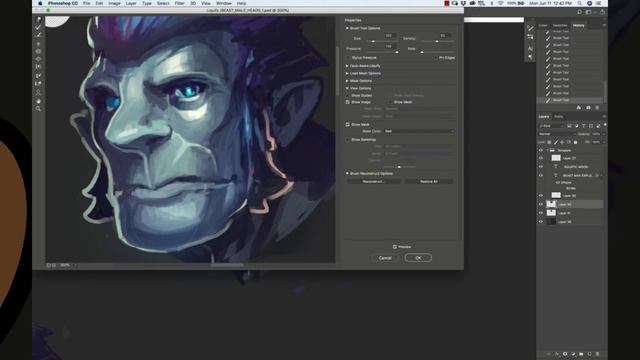The height and width of the screenshot is (360, 640).
Task: Adjust the brush Pressure slider
Action: [x=397, y=52]
